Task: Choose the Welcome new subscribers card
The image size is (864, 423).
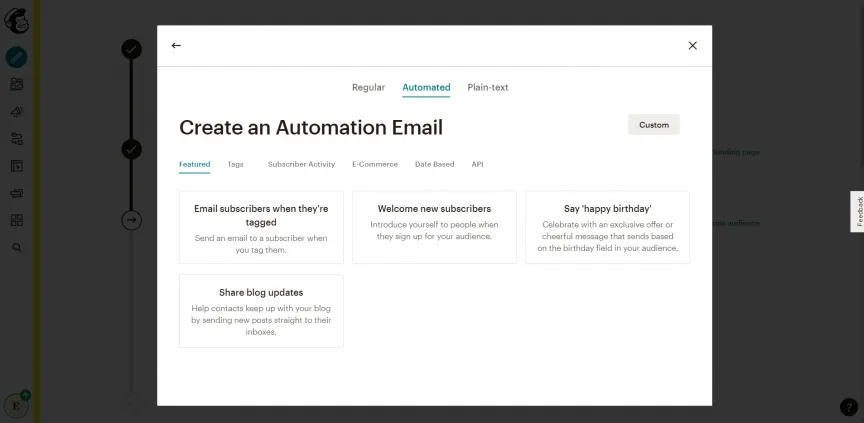Action: coord(434,227)
